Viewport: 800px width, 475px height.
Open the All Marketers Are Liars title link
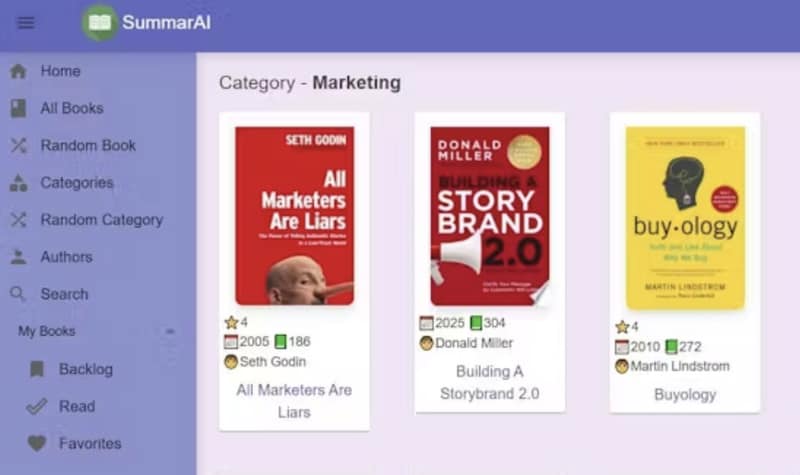coord(294,400)
